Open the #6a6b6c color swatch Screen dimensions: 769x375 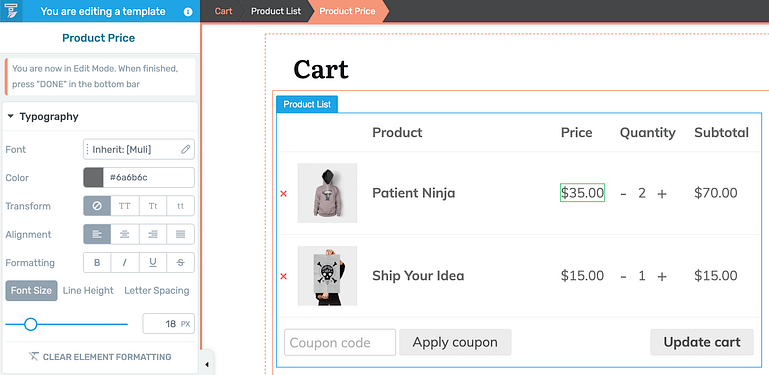(93, 177)
